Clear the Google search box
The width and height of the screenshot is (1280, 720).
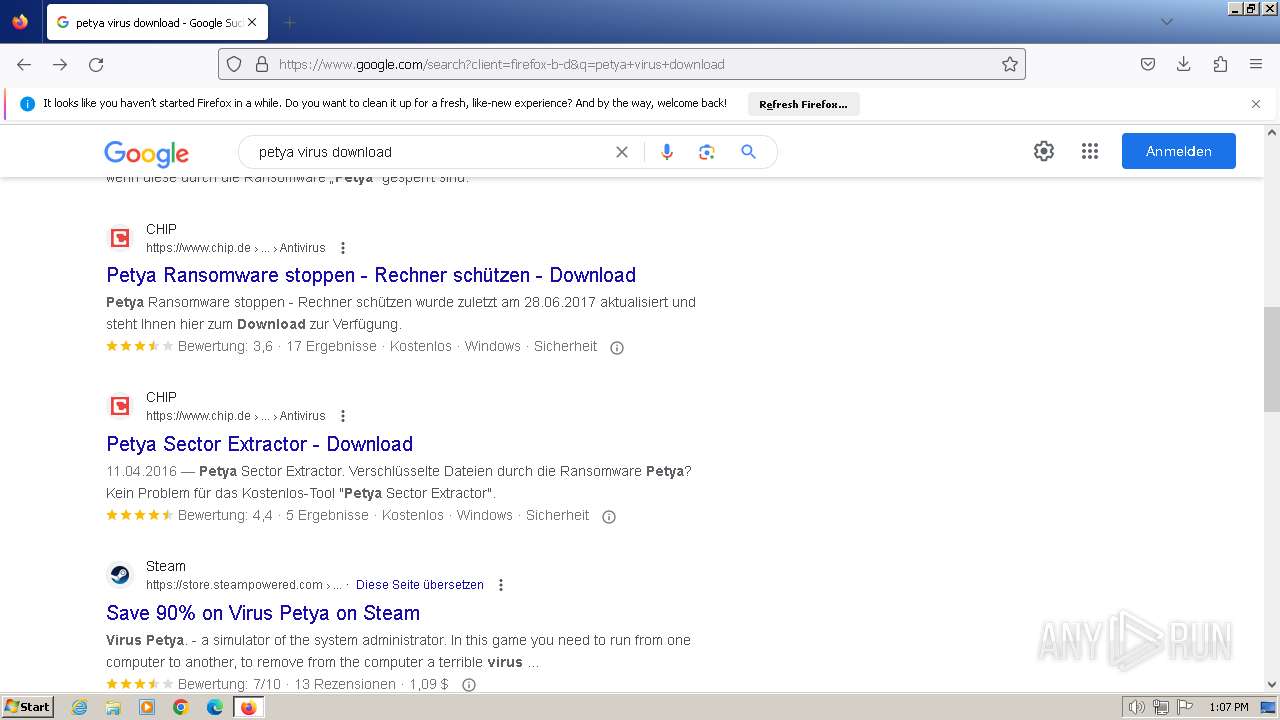[x=622, y=152]
